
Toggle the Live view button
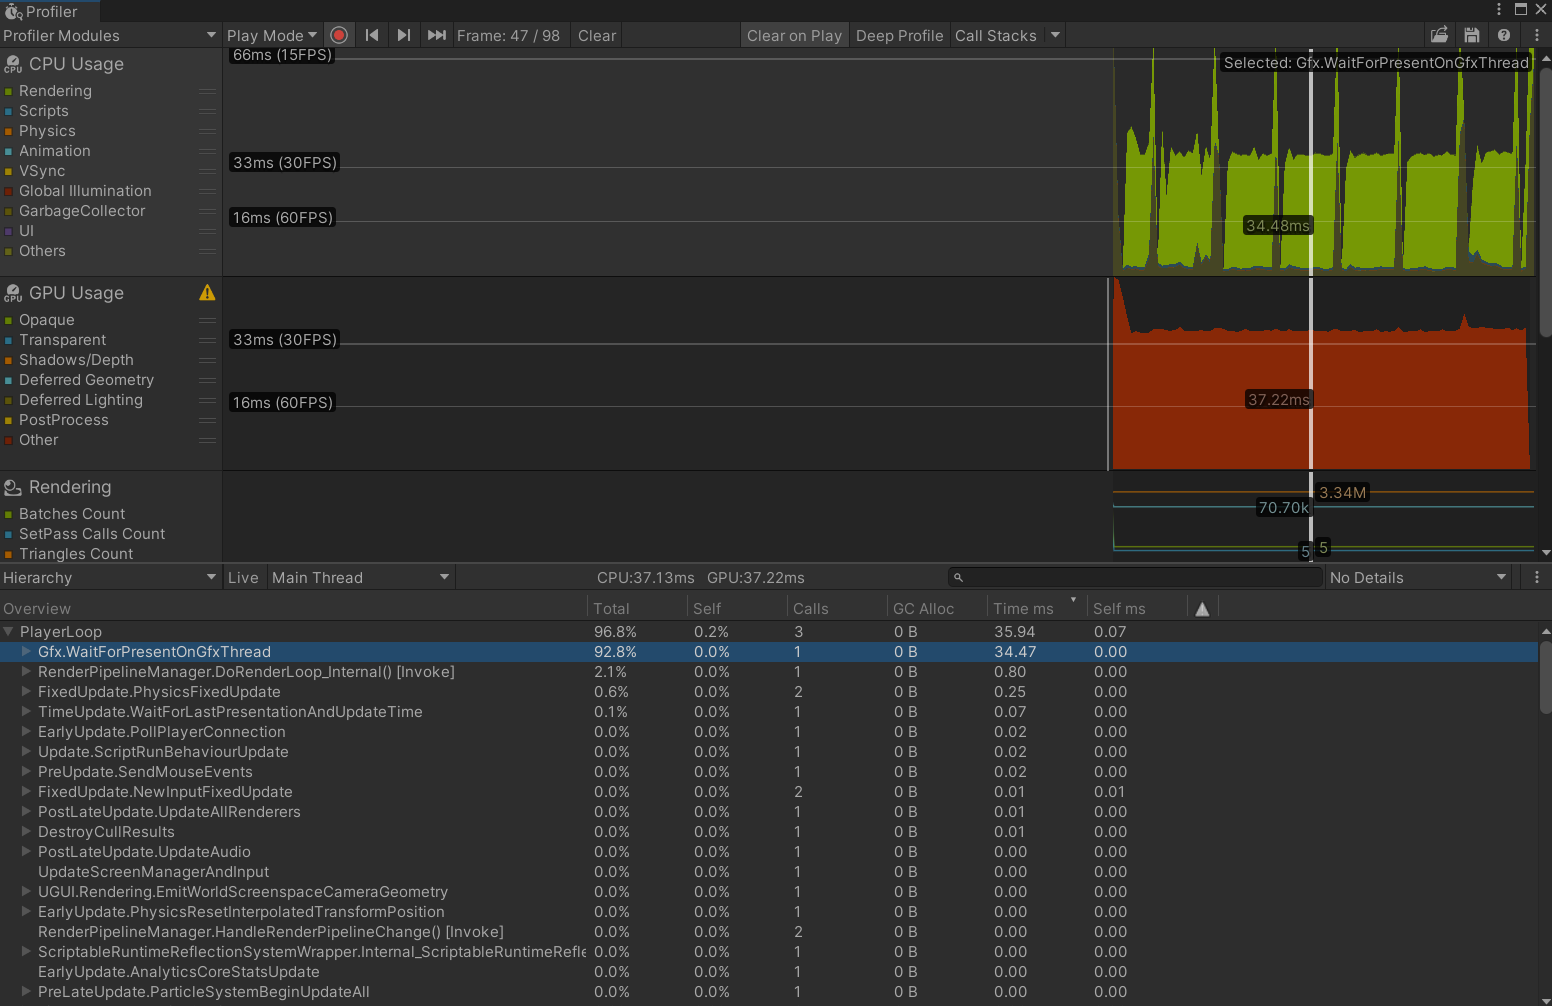tap(243, 577)
